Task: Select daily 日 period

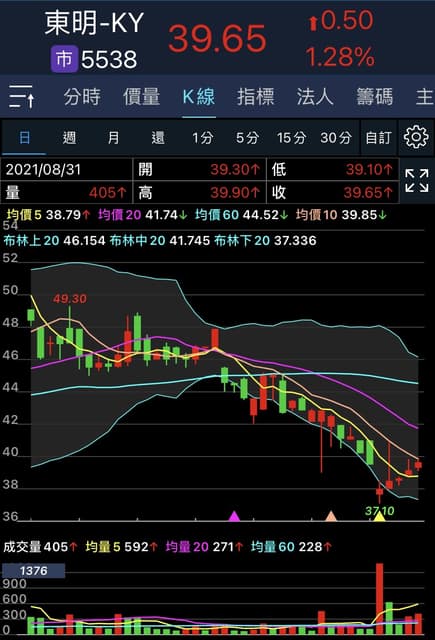Action: pos(24,138)
